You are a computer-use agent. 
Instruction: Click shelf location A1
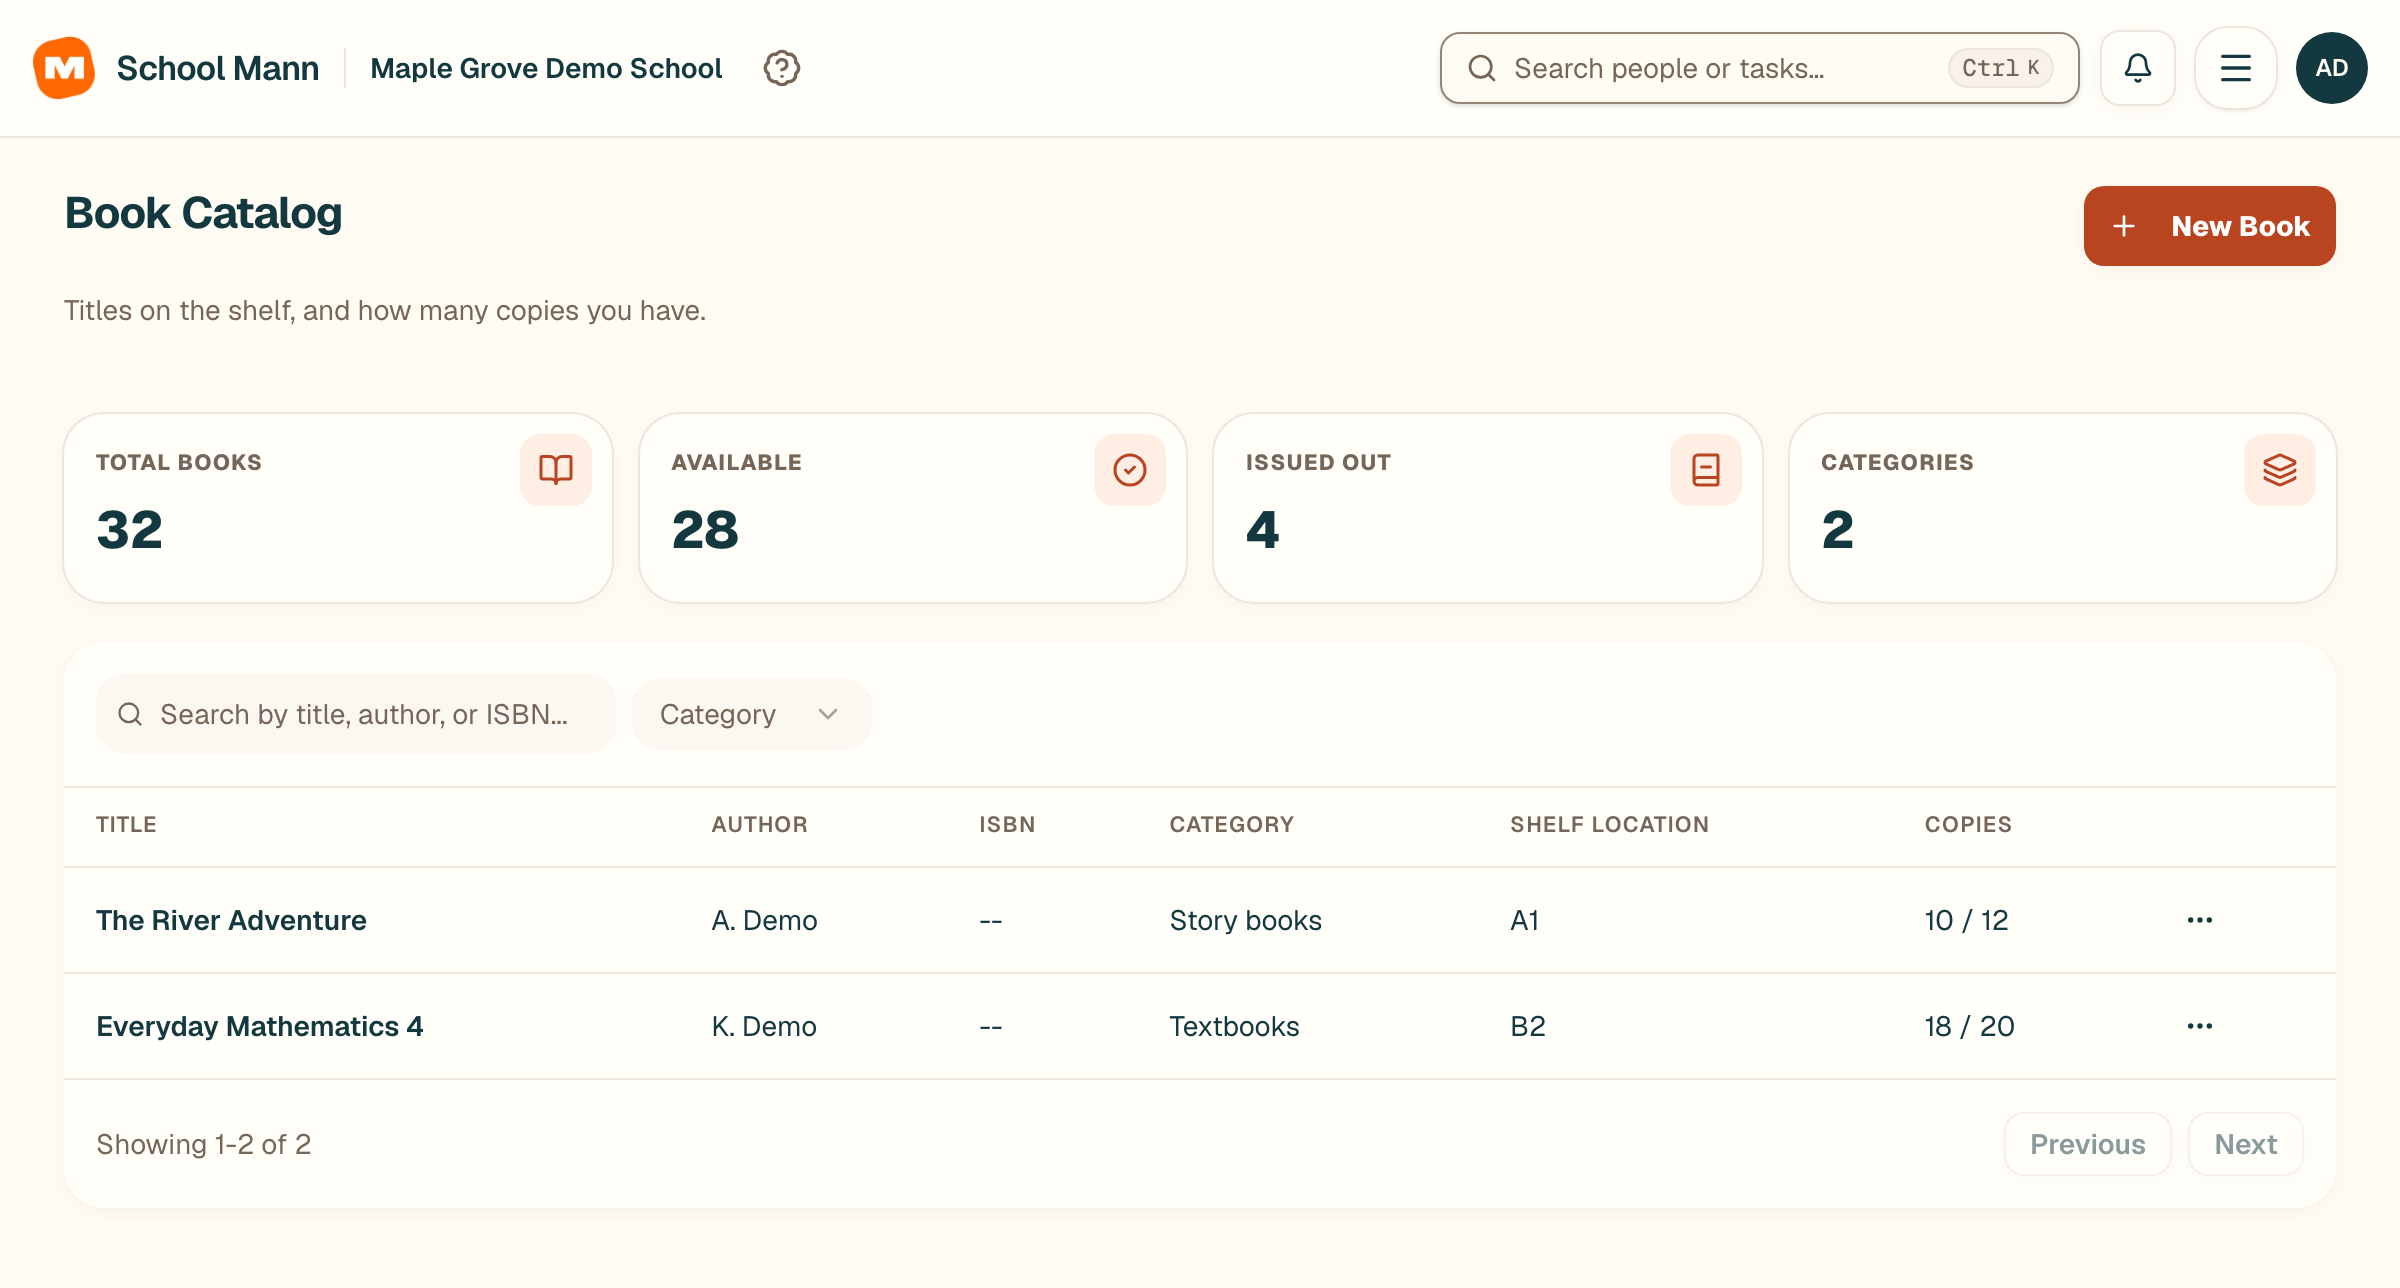click(x=1524, y=920)
